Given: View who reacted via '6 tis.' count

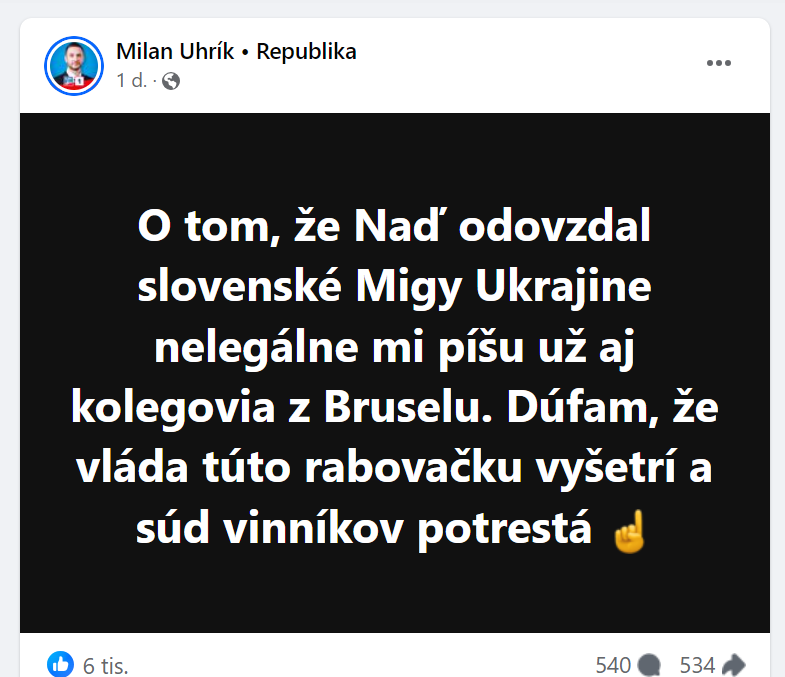Looking at the screenshot, I should [x=106, y=666].
